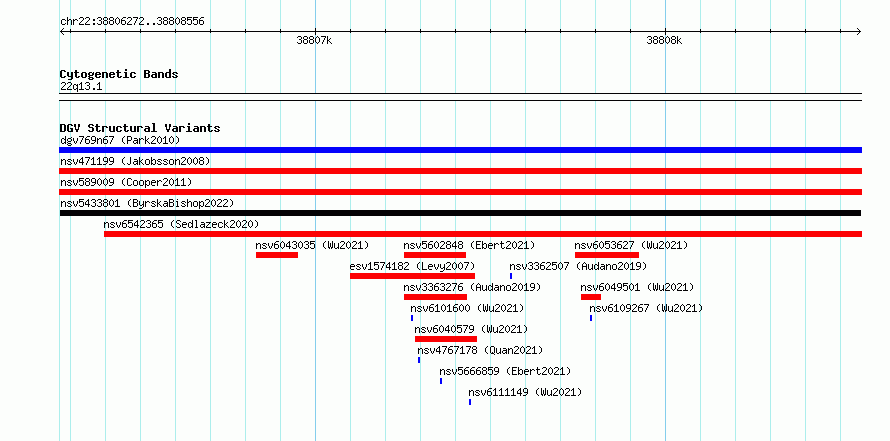
Task: Click the small blue nsv3362507 marker
Action: pyautogui.click(x=511, y=276)
